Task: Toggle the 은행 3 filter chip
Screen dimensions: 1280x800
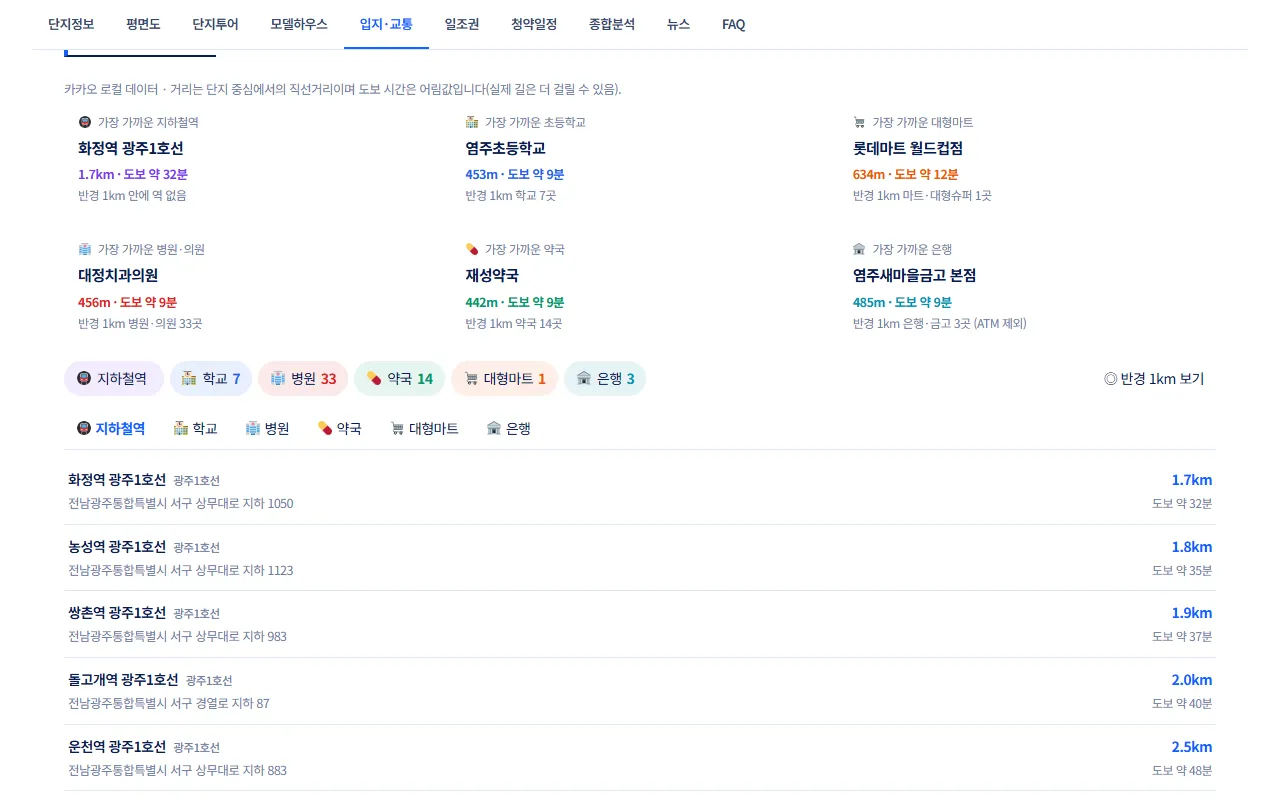Action: click(605, 379)
